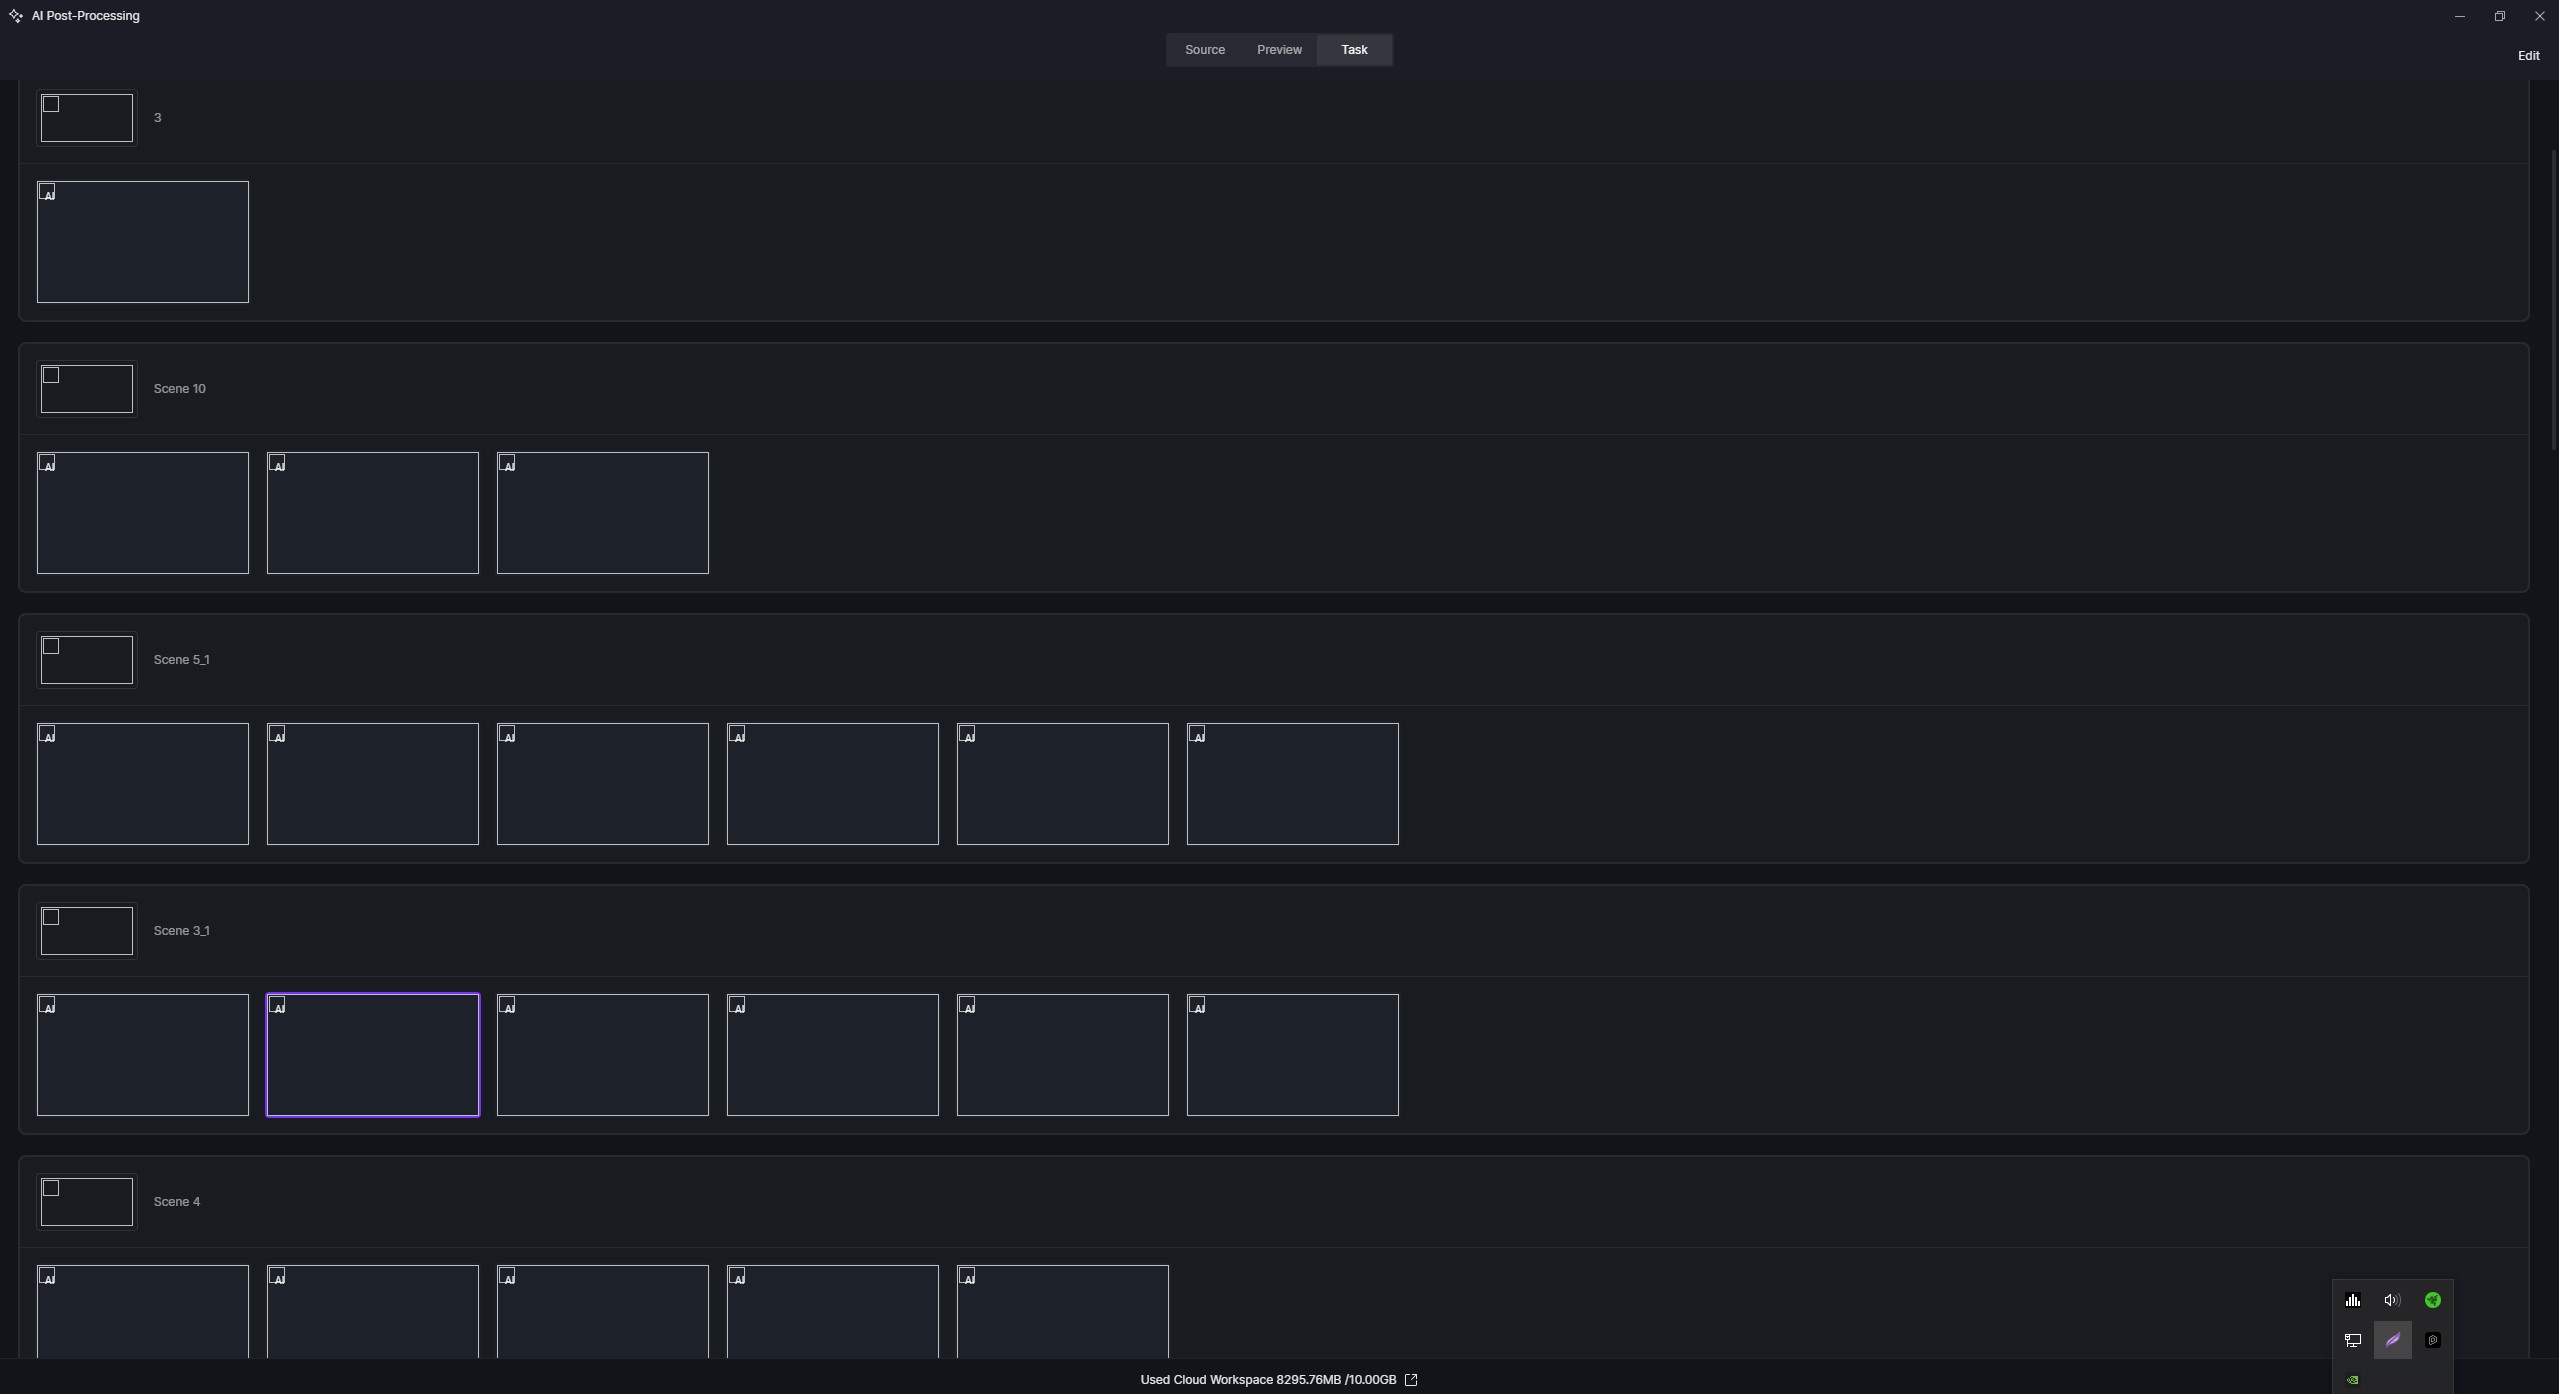Select last thumbnail in Scene 5_1 row
The image size is (2559, 1394).
click(1292, 784)
